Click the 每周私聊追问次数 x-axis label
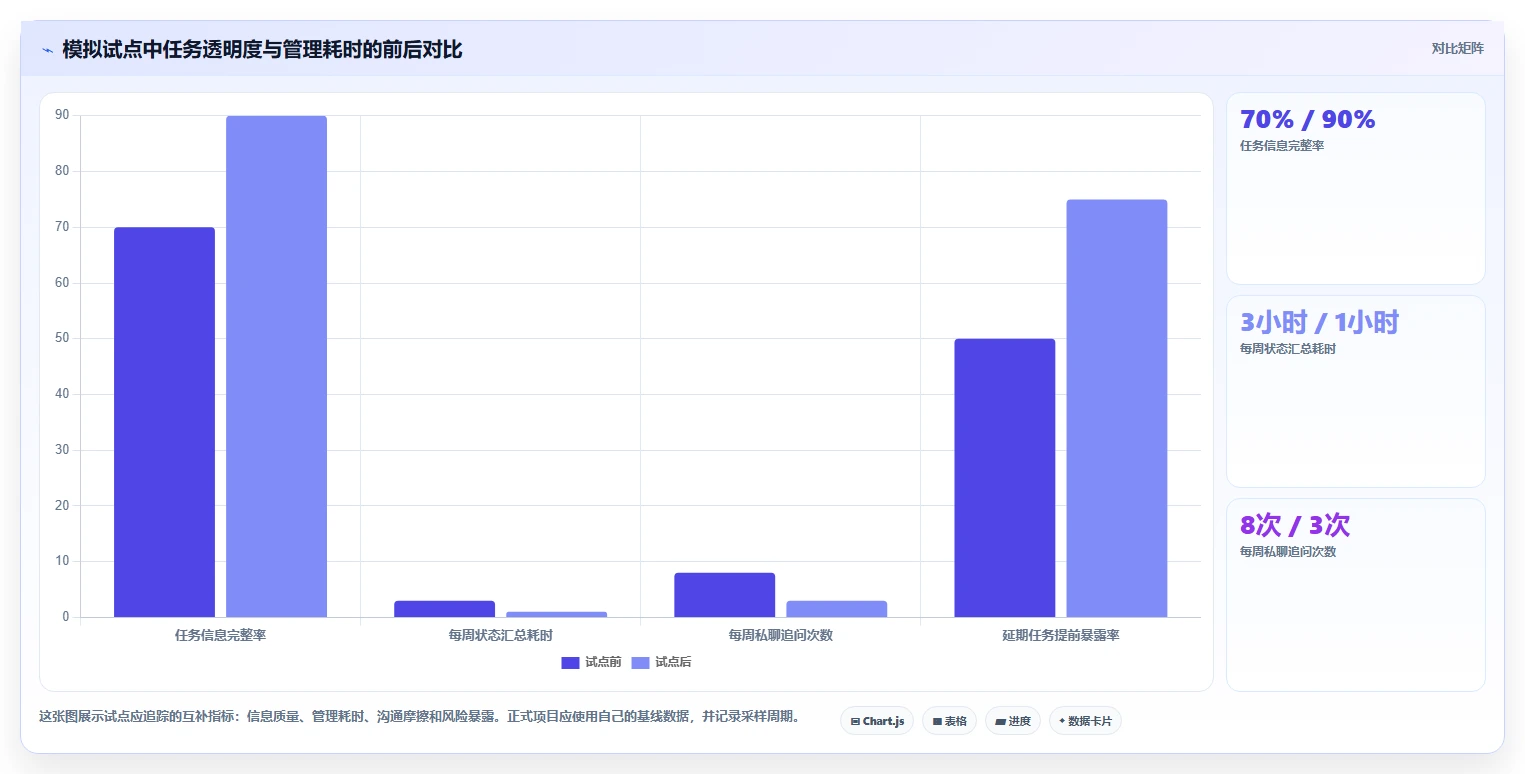This screenshot has width=1525, height=774. click(780, 635)
